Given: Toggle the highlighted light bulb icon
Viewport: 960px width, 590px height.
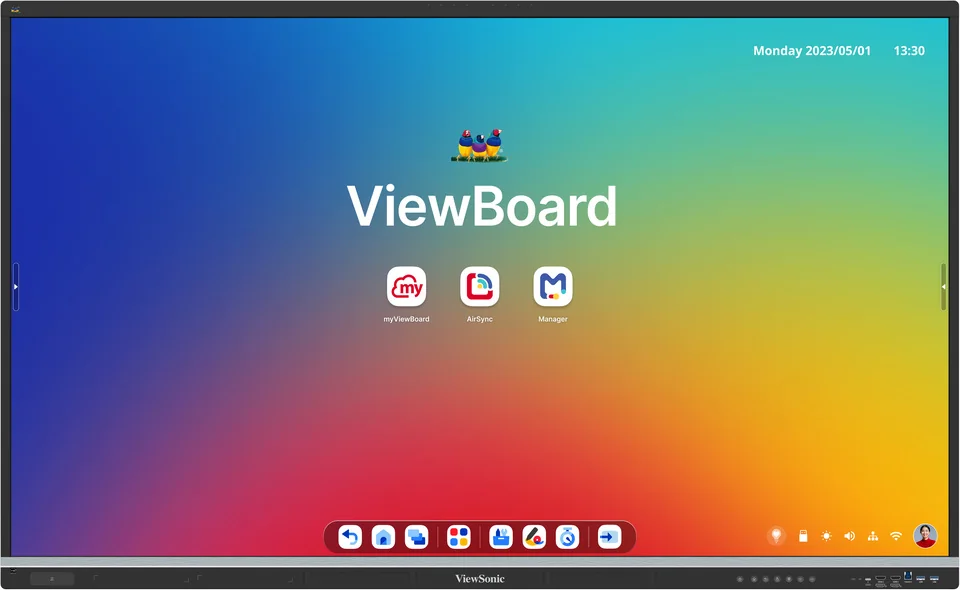Looking at the screenshot, I should tap(776, 536).
